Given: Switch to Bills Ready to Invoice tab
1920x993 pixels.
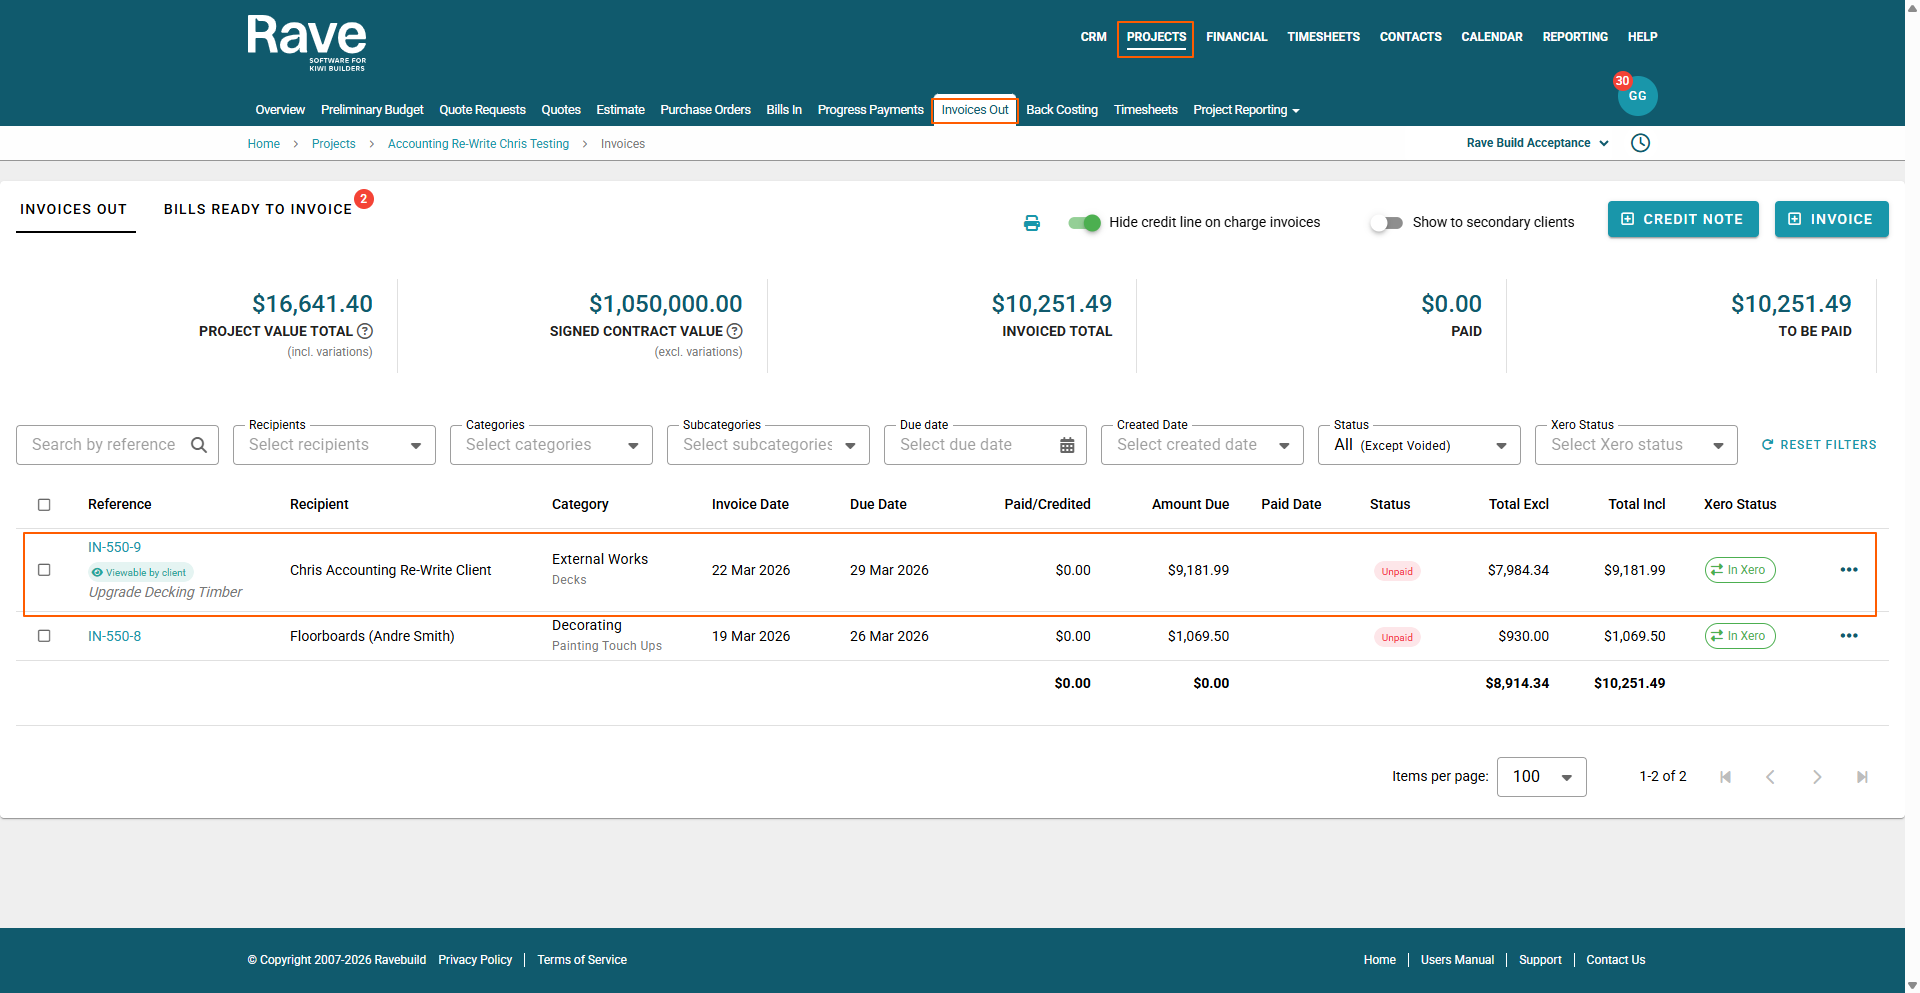Looking at the screenshot, I should 258,209.
